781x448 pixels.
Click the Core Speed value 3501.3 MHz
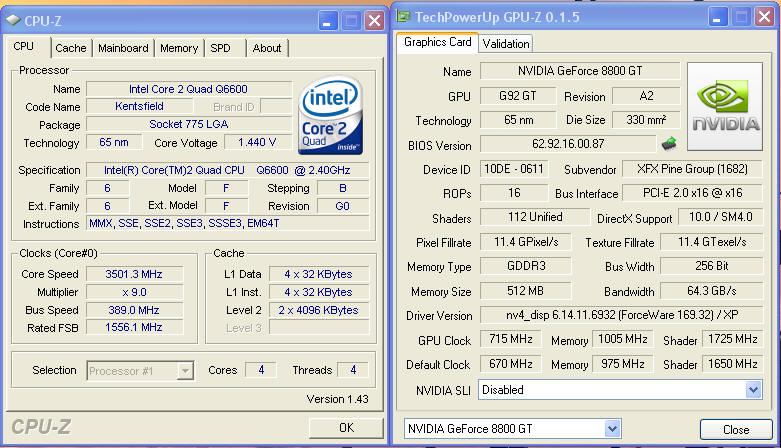[x=134, y=274]
